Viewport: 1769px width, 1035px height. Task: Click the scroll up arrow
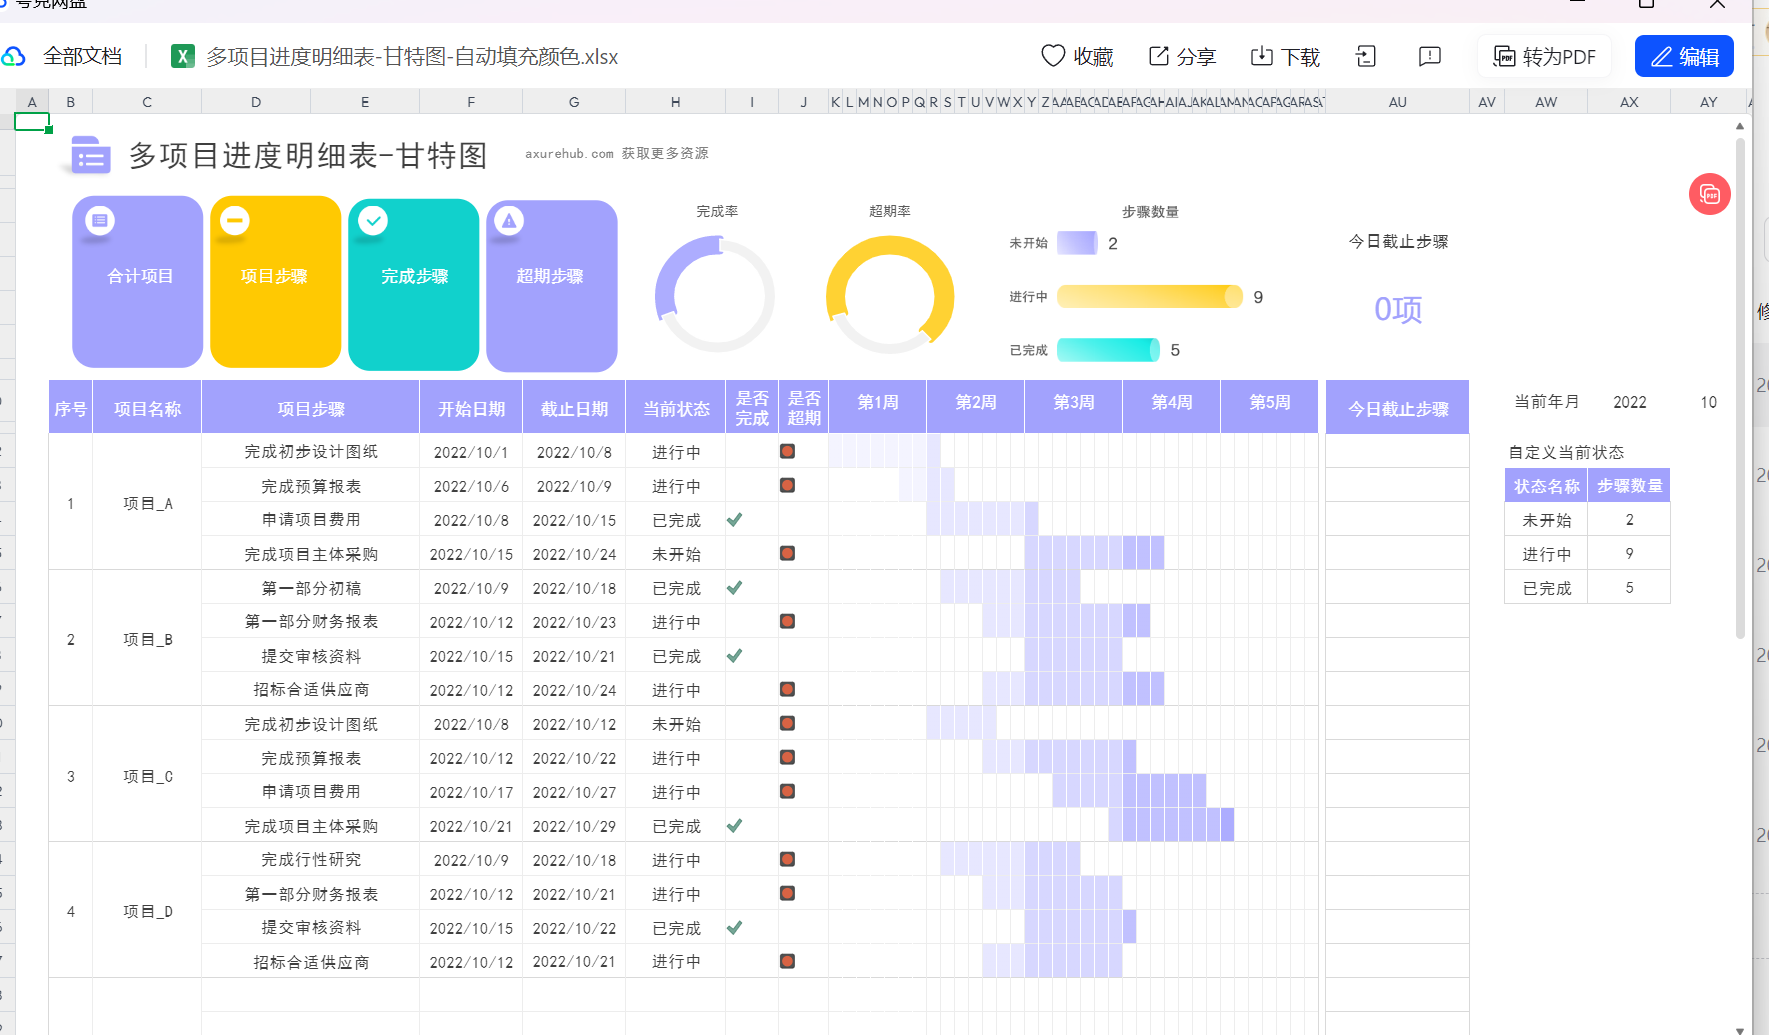(x=1740, y=126)
